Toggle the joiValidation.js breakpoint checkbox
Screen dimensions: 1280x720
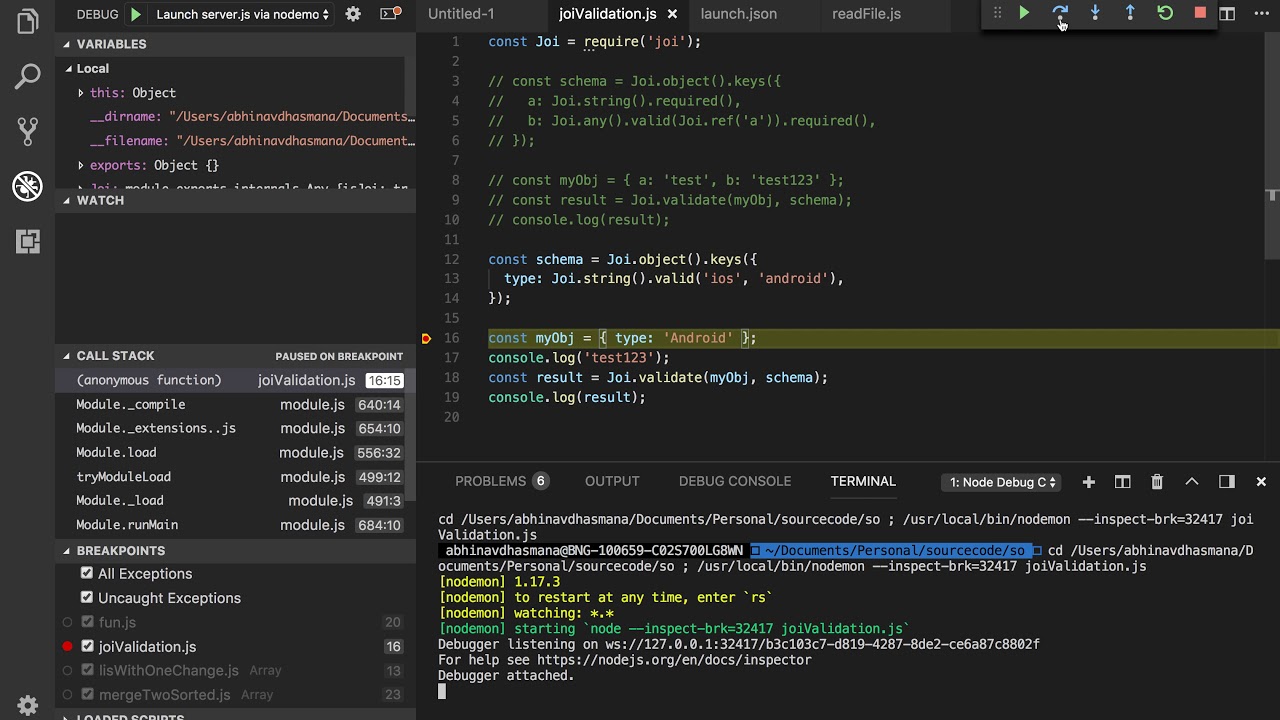pos(87,646)
